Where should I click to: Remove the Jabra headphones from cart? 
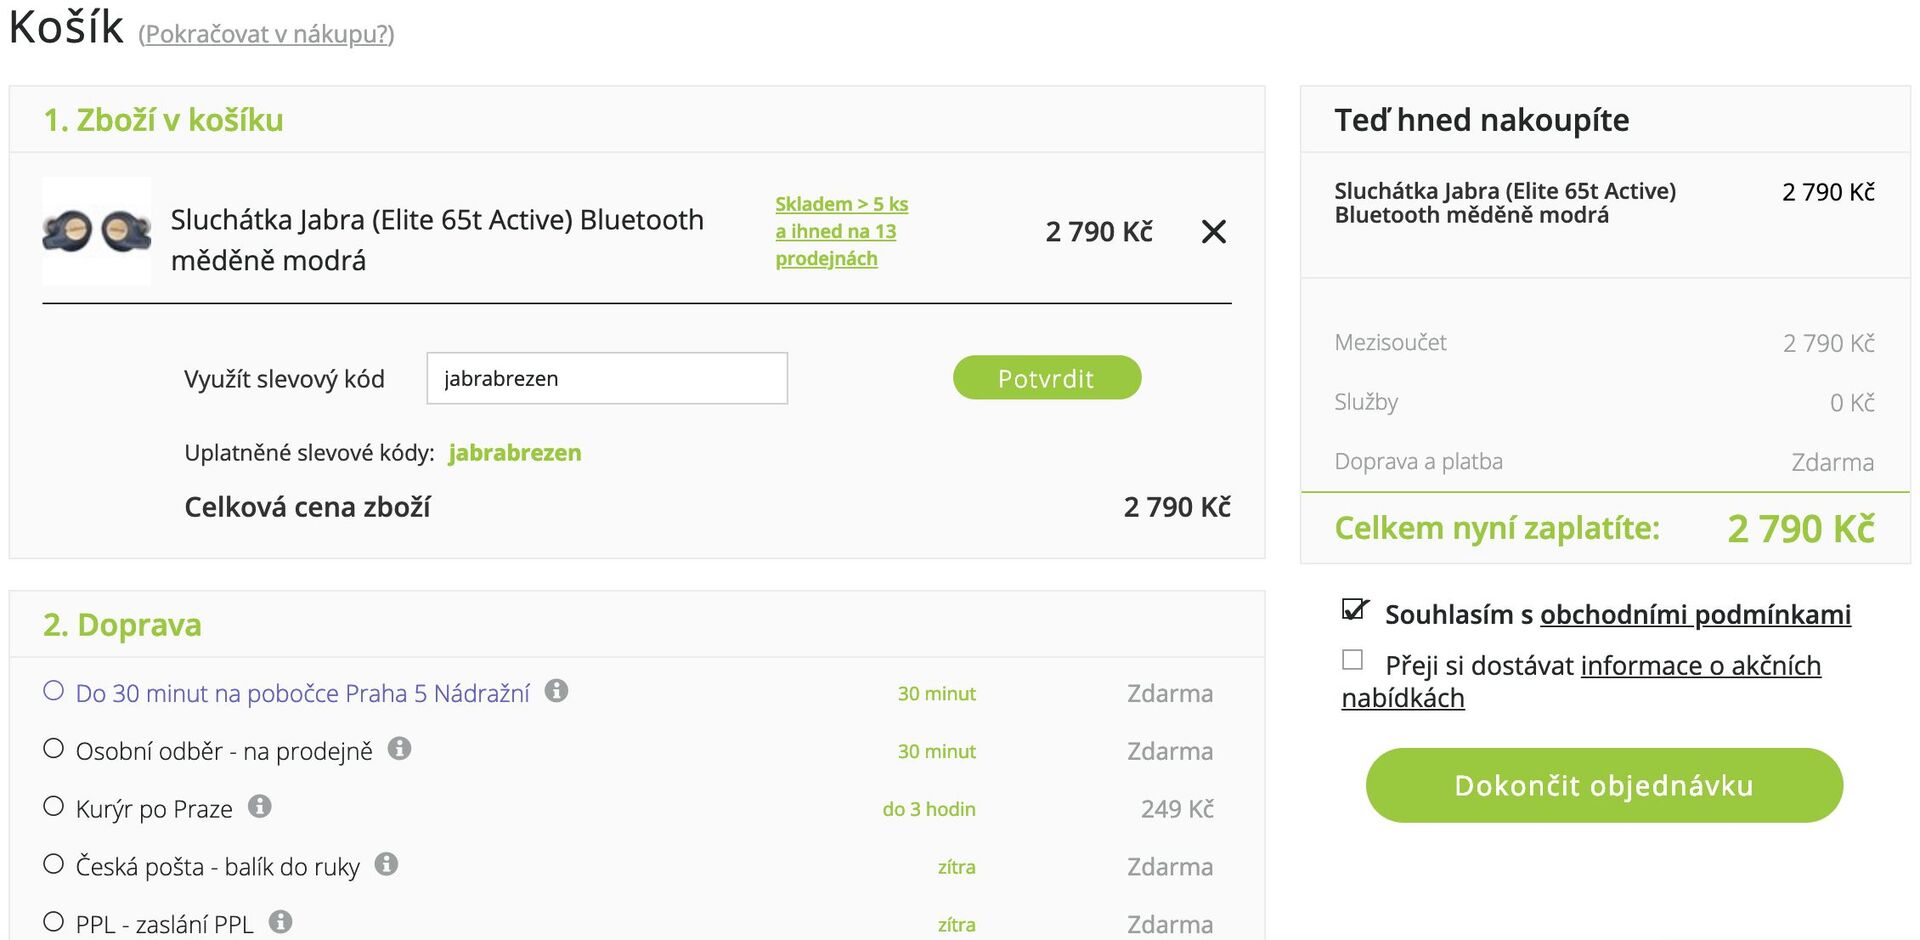pos(1214,232)
